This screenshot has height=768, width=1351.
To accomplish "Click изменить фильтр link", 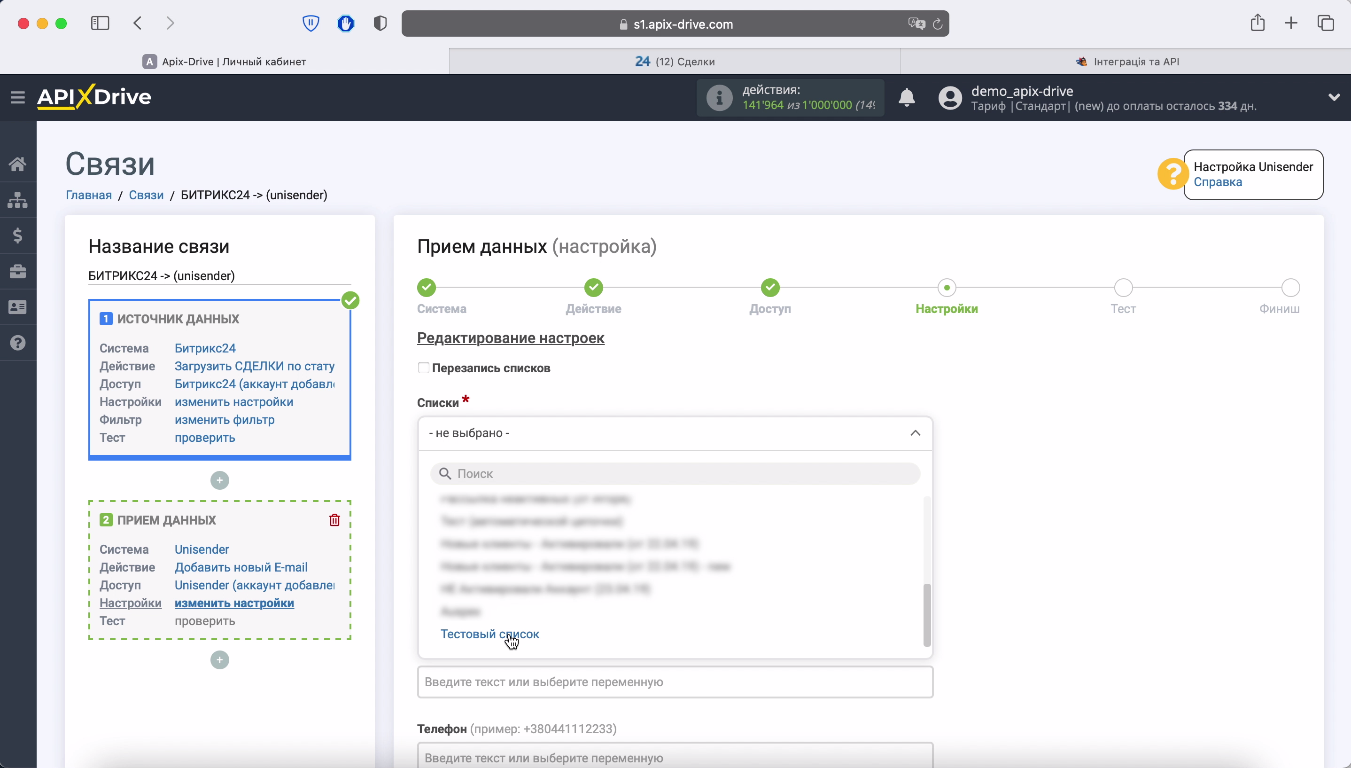I will click(225, 420).
